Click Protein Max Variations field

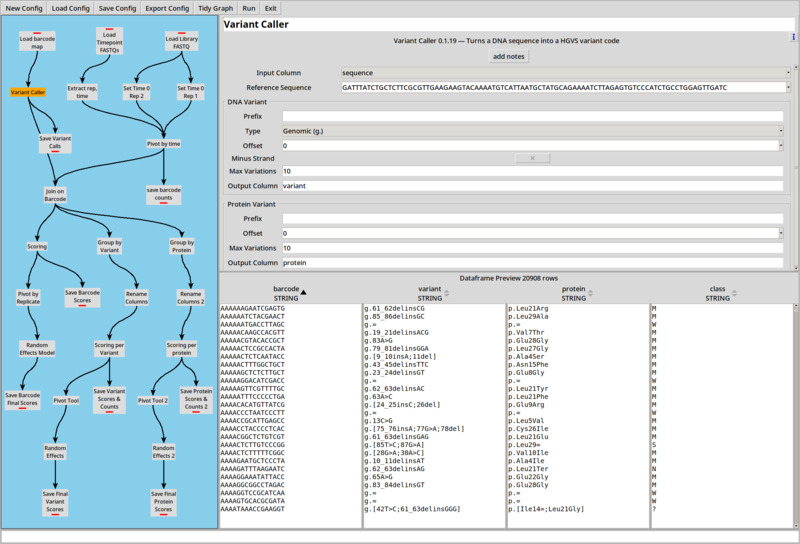coord(533,248)
